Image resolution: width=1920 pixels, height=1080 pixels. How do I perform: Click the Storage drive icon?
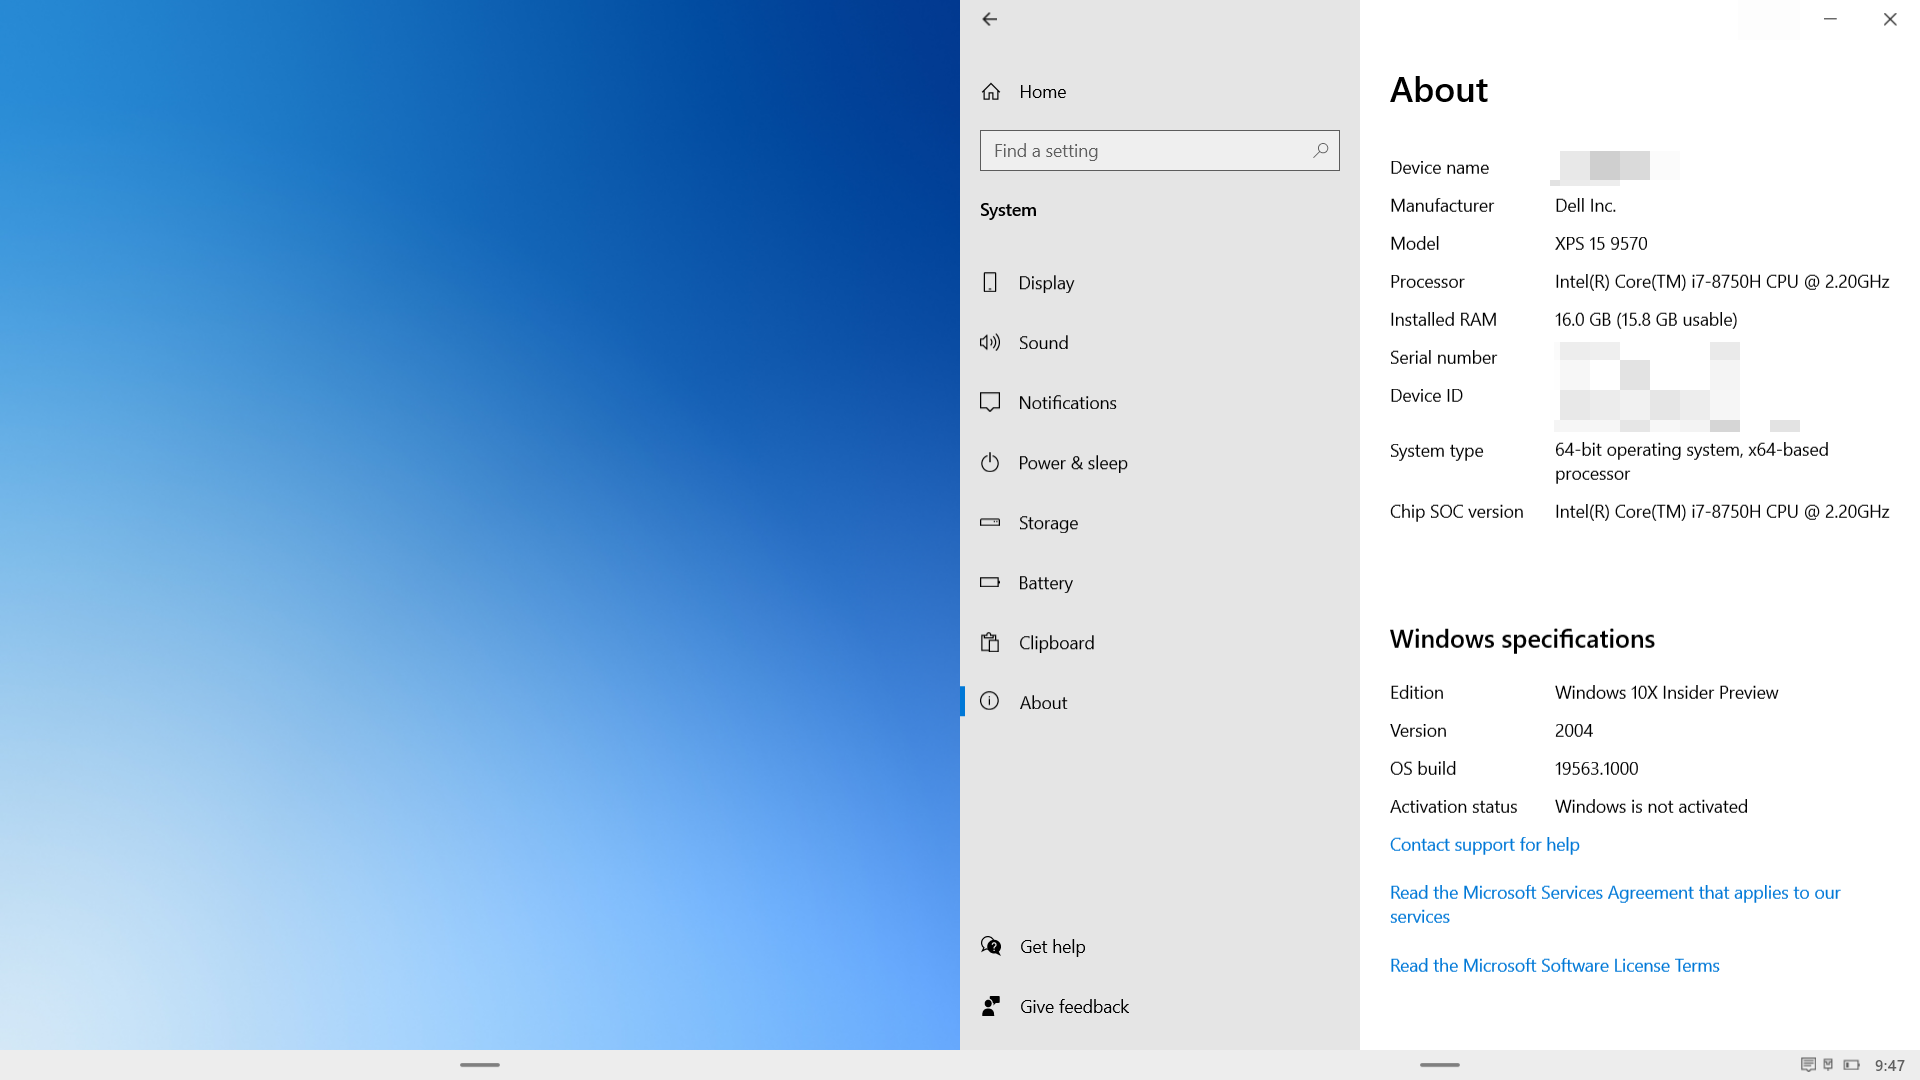point(990,522)
